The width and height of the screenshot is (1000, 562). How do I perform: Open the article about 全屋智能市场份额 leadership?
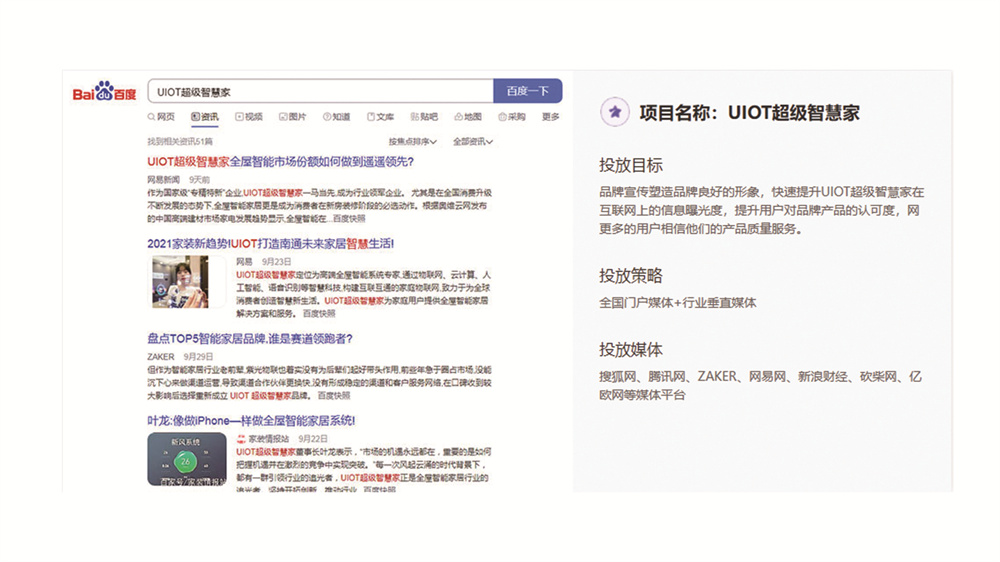click(x=280, y=161)
